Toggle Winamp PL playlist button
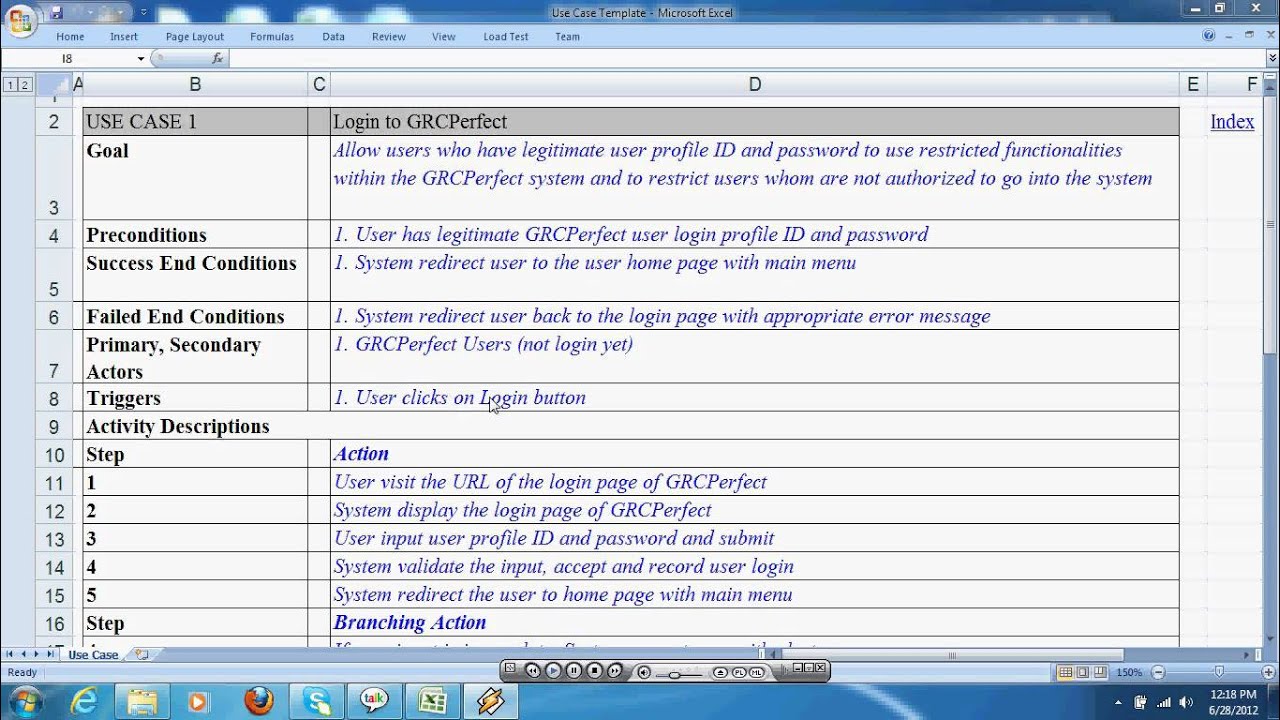 [739, 672]
